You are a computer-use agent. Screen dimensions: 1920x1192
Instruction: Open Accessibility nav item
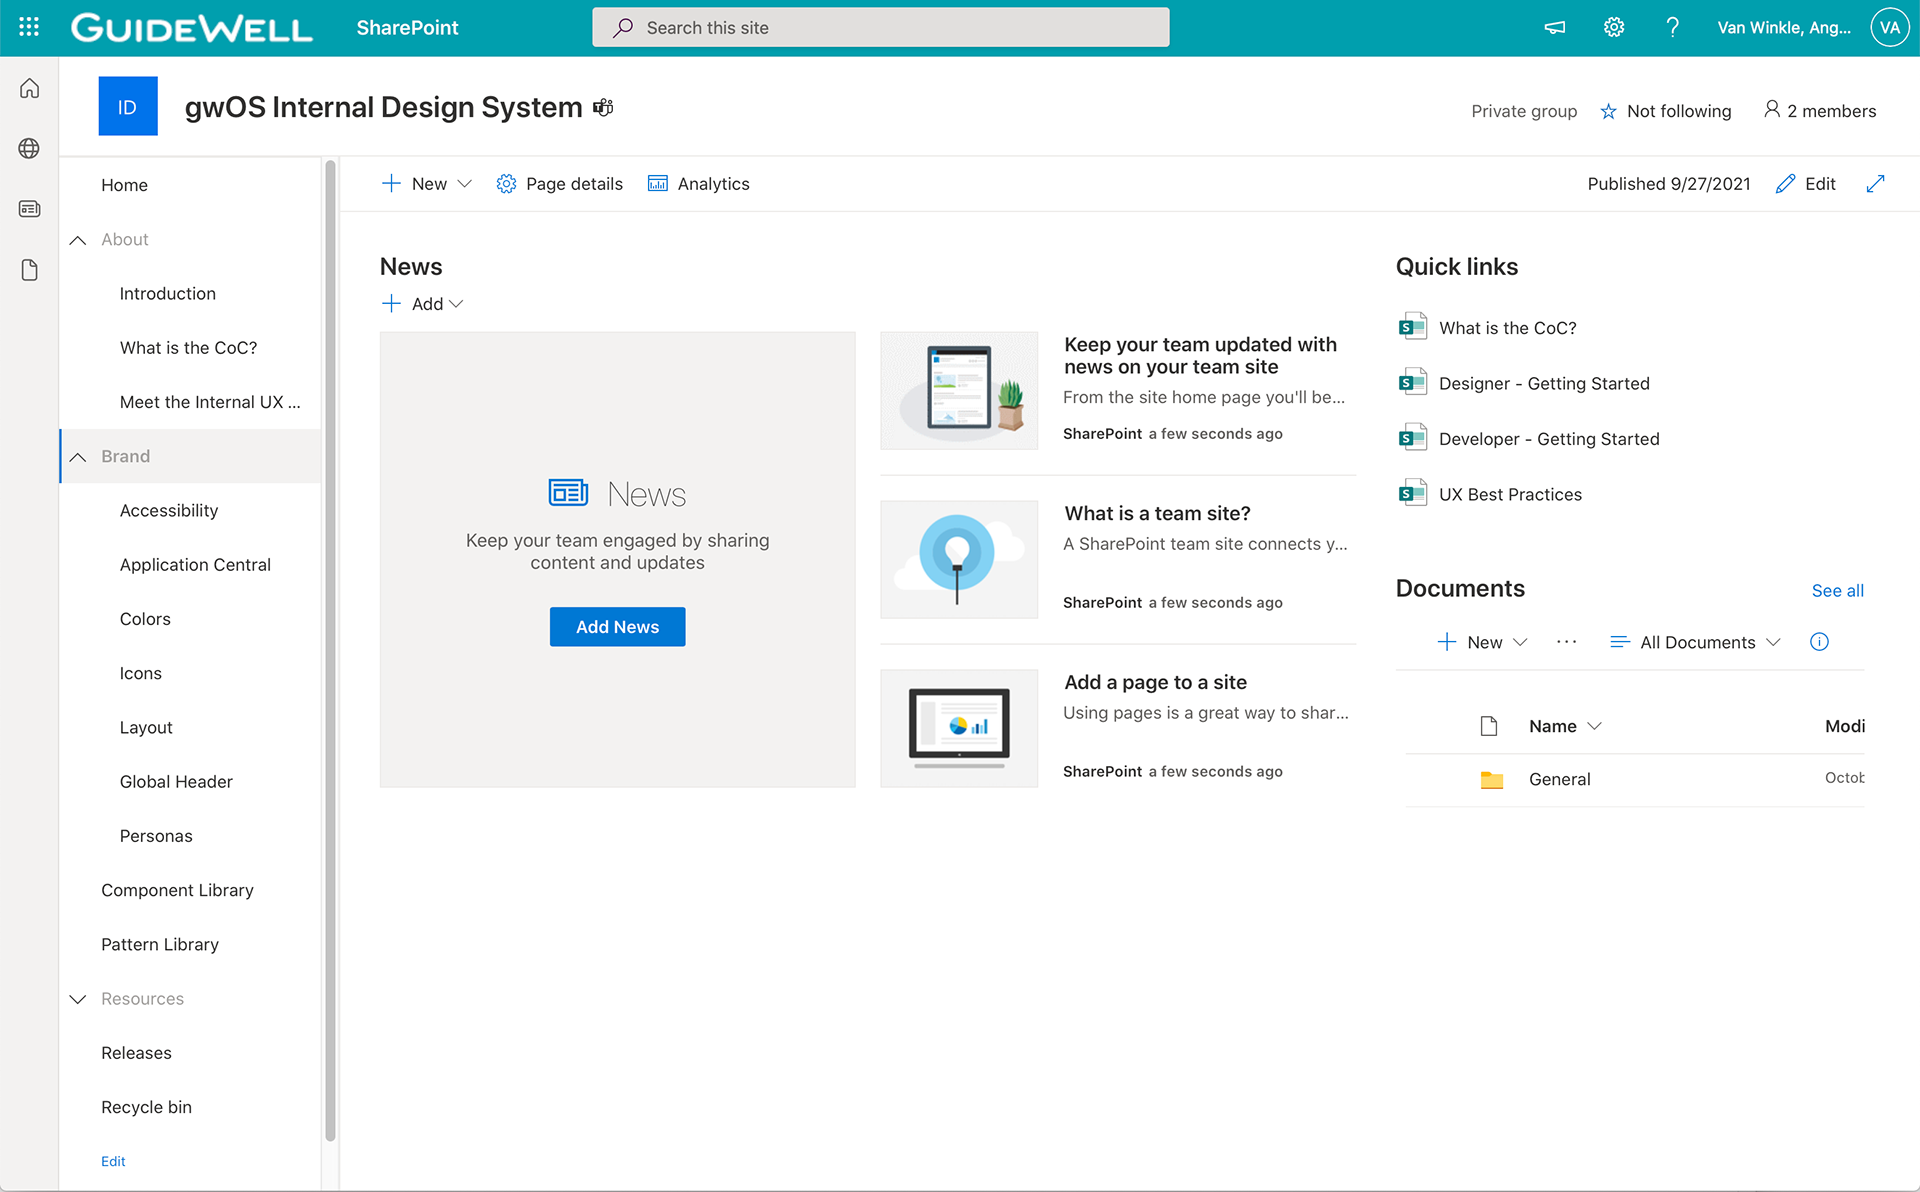[x=169, y=510]
